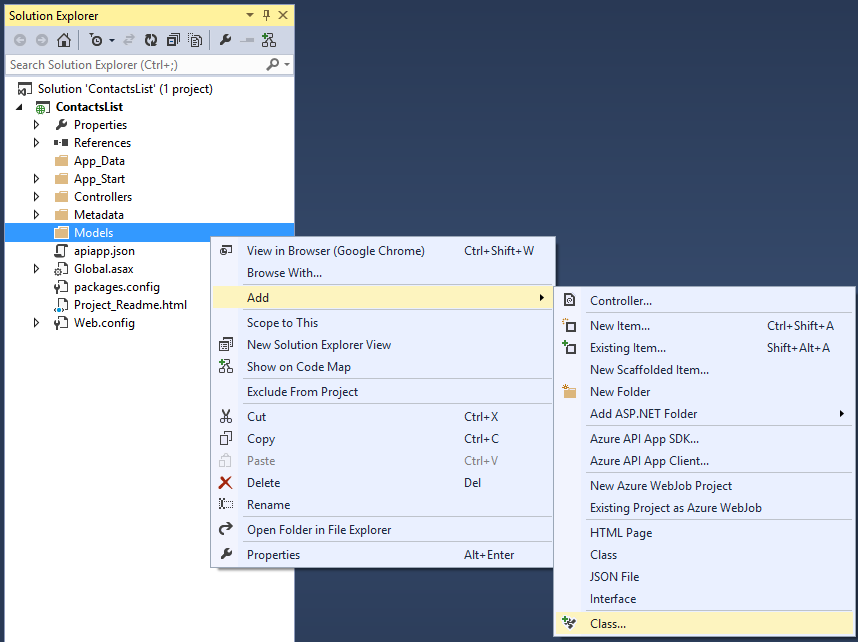
Task: Click the Forward arrow in Solution Explorer toolbar
Action: click(x=42, y=40)
